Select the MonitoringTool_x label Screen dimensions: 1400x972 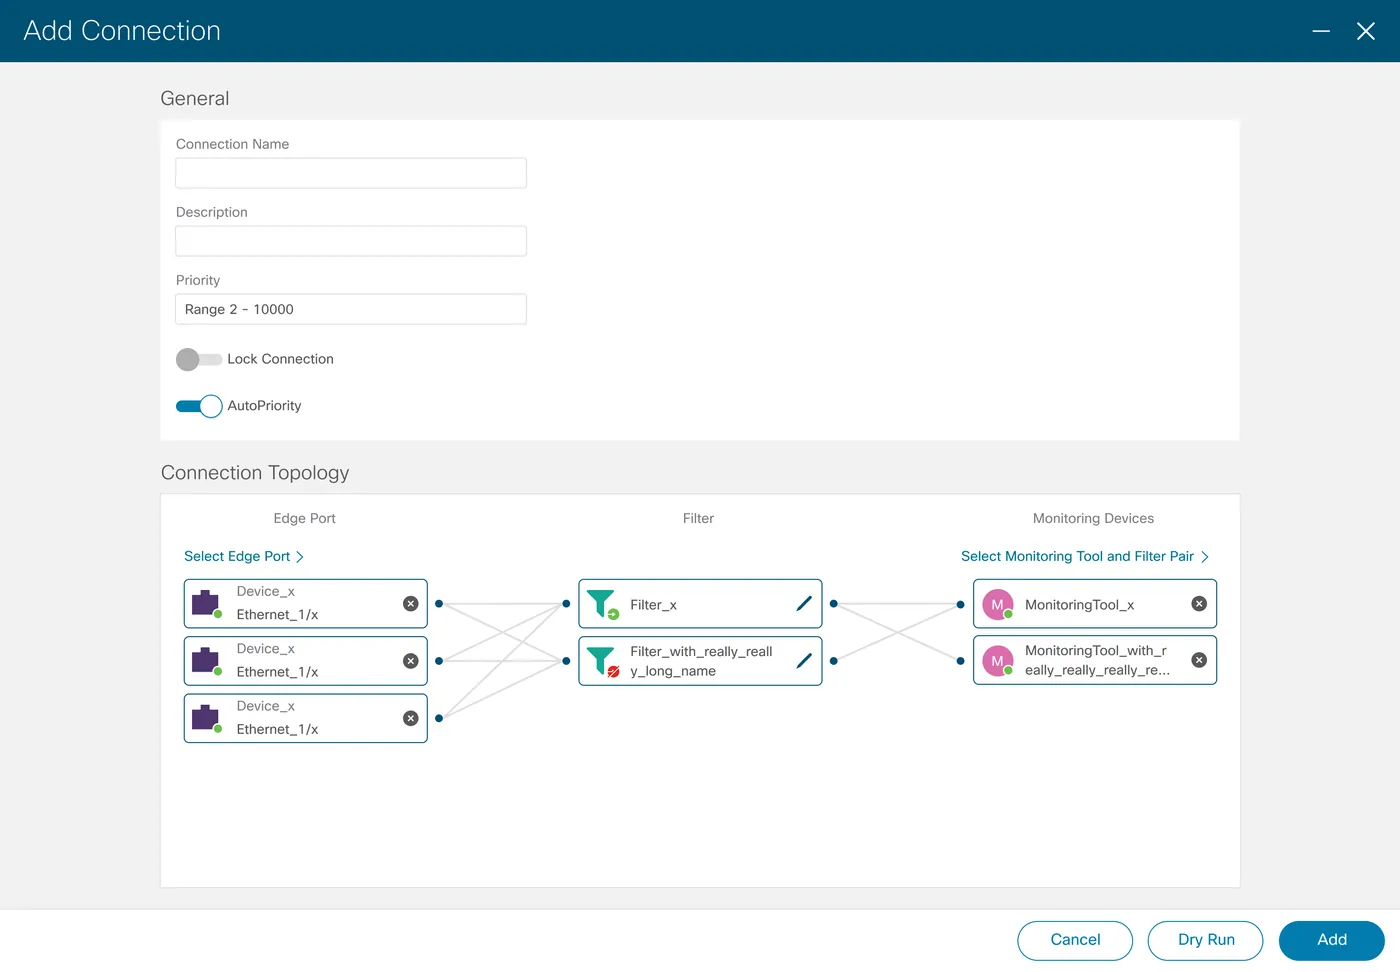1079,605
